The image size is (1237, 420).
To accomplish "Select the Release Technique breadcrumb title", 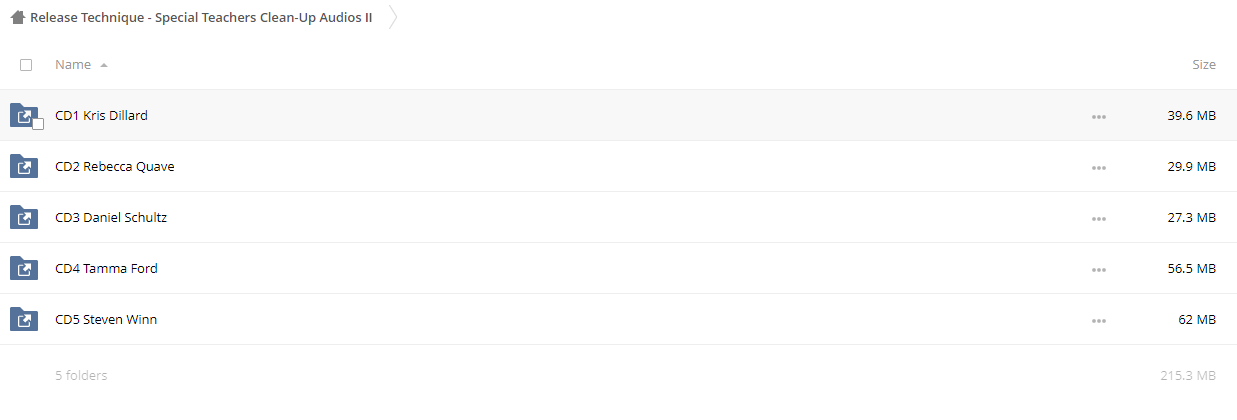I will pyautogui.click(x=201, y=18).
